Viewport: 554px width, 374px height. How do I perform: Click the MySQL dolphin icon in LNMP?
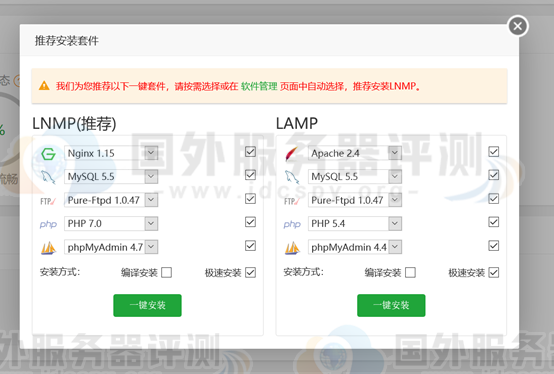tap(48, 177)
